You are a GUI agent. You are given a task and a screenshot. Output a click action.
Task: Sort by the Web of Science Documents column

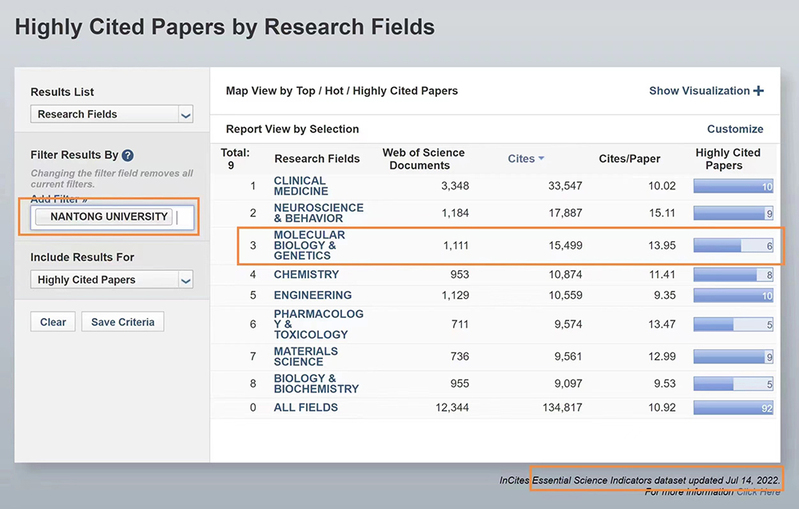pos(423,159)
